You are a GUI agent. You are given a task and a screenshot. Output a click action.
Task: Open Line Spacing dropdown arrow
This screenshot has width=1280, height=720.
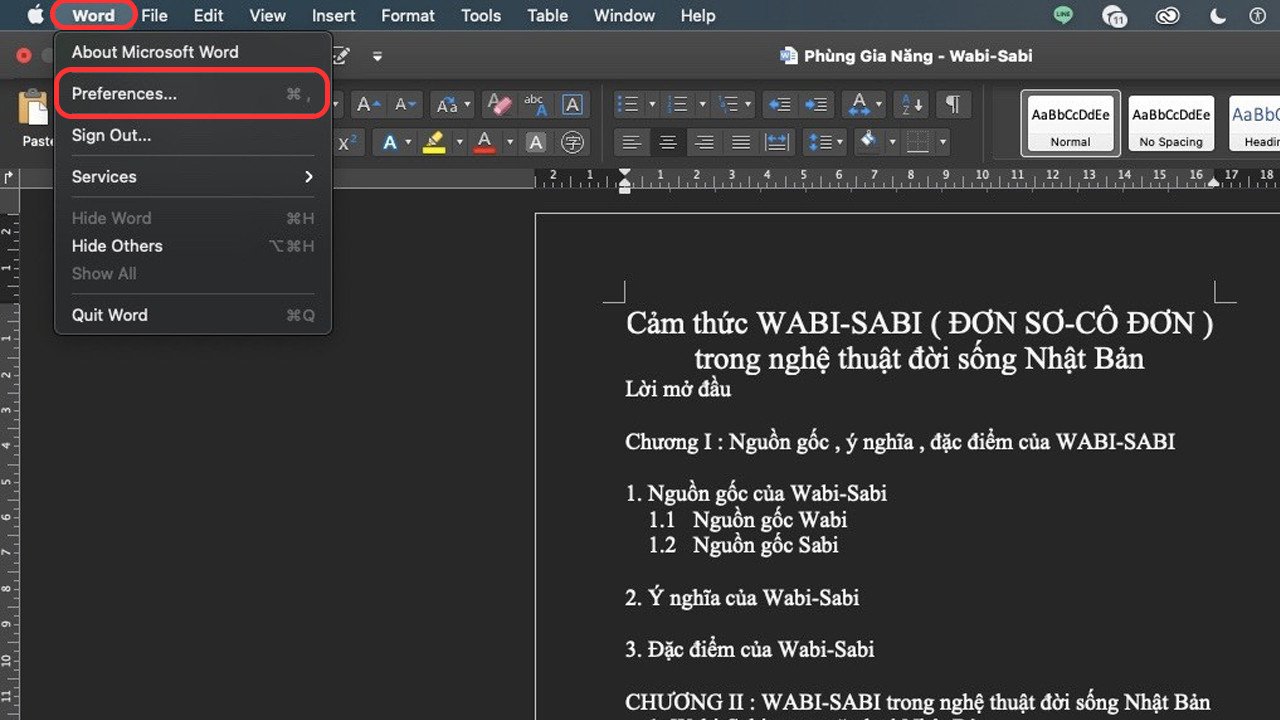point(840,143)
